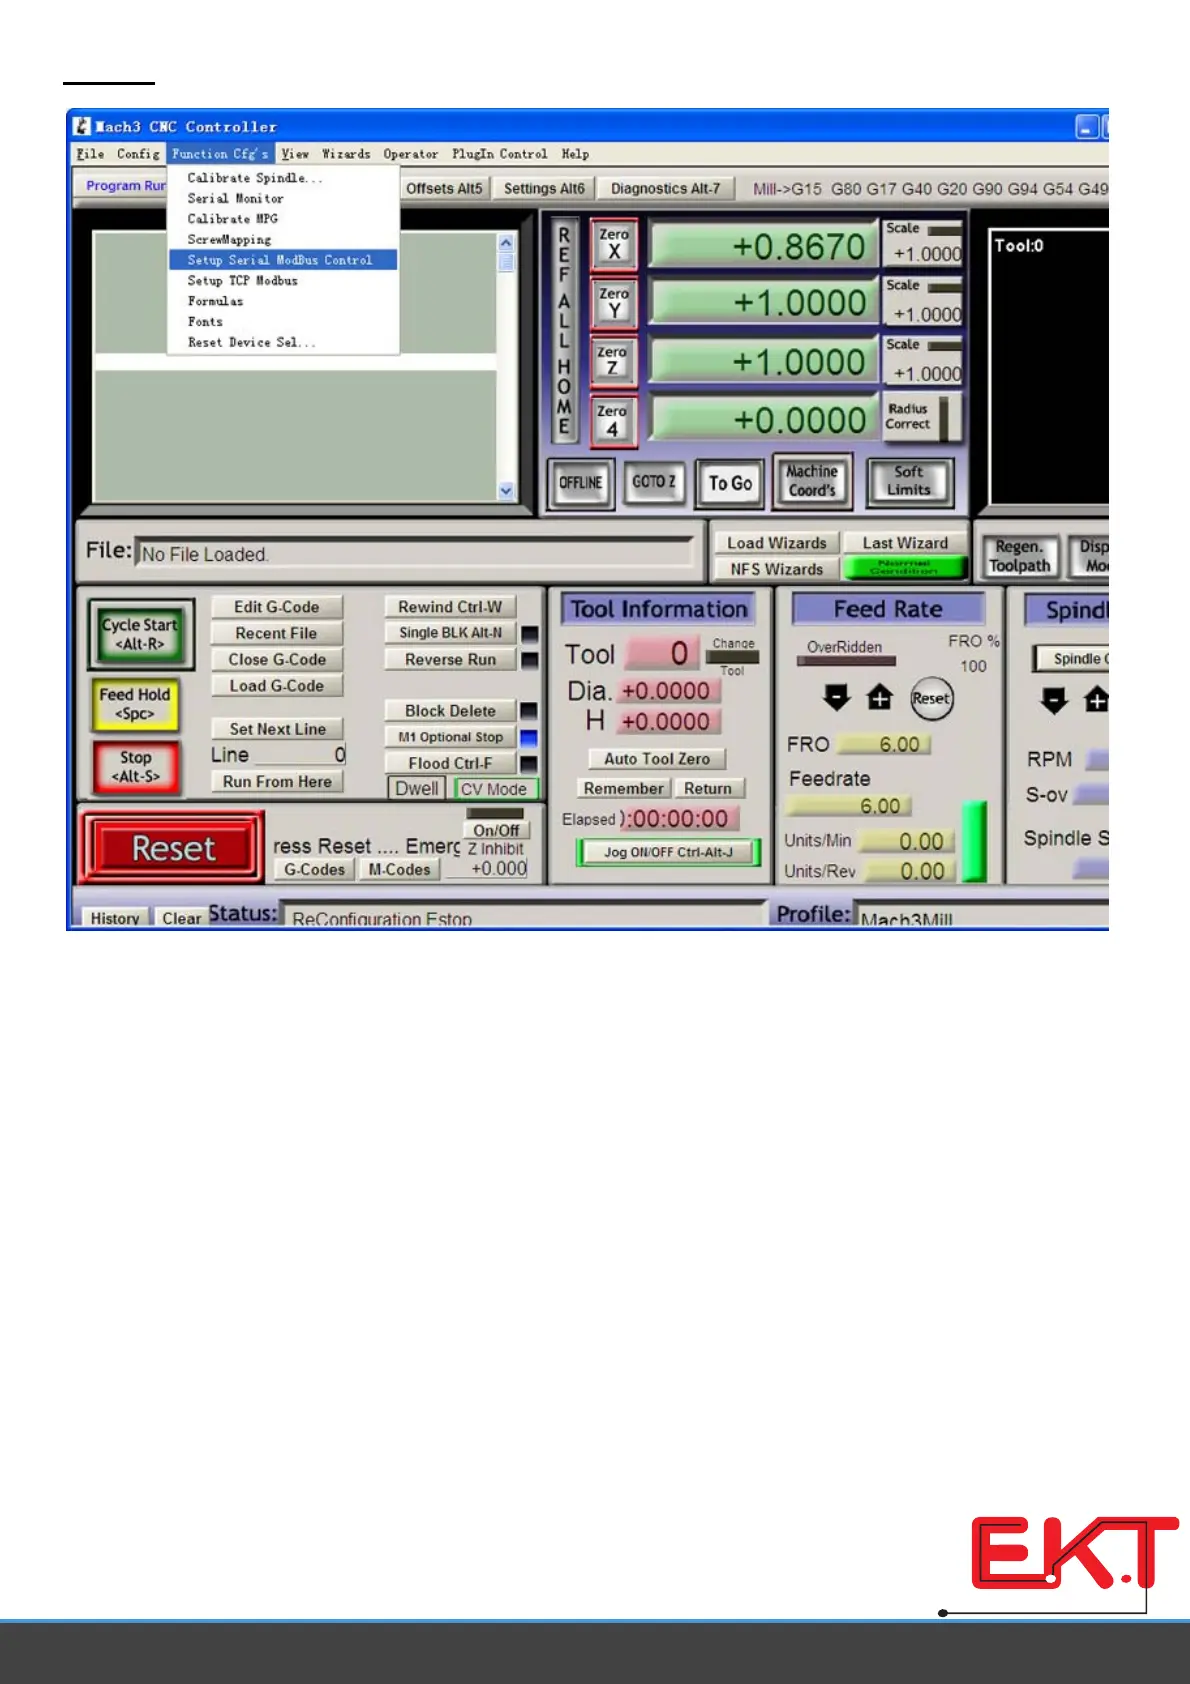The width and height of the screenshot is (1190, 1684).
Task: Open the Wizards menu
Action: click(346, 154)
